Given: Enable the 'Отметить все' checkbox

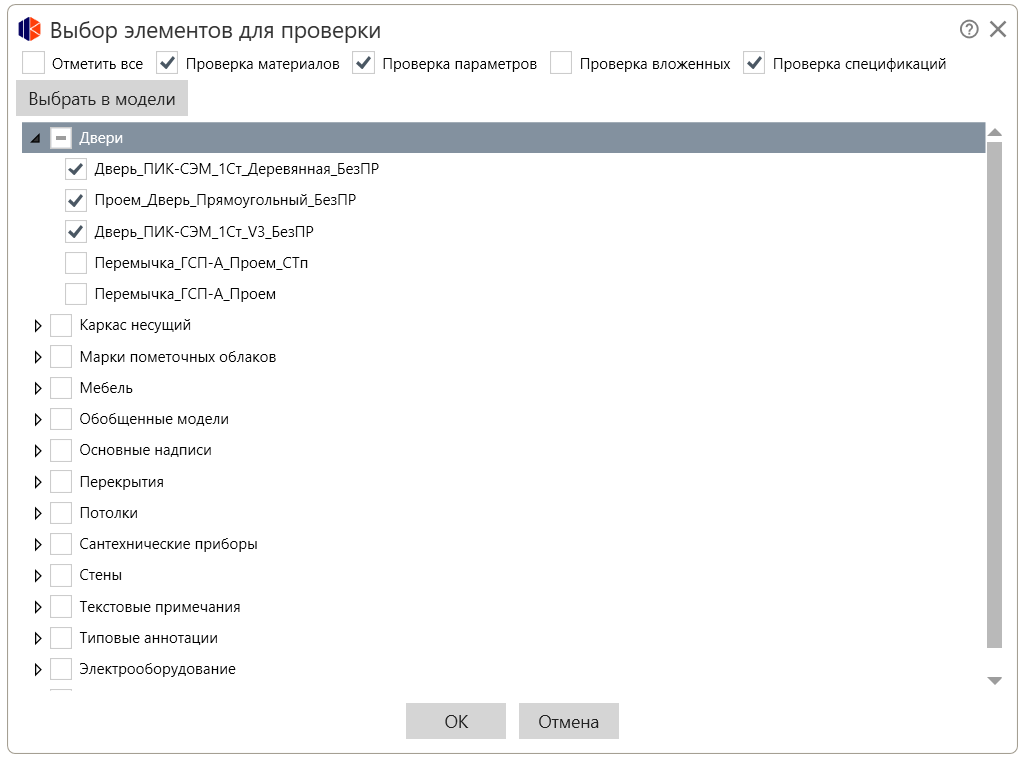Looking at the screenshot, I should click(x=34, y=63).
